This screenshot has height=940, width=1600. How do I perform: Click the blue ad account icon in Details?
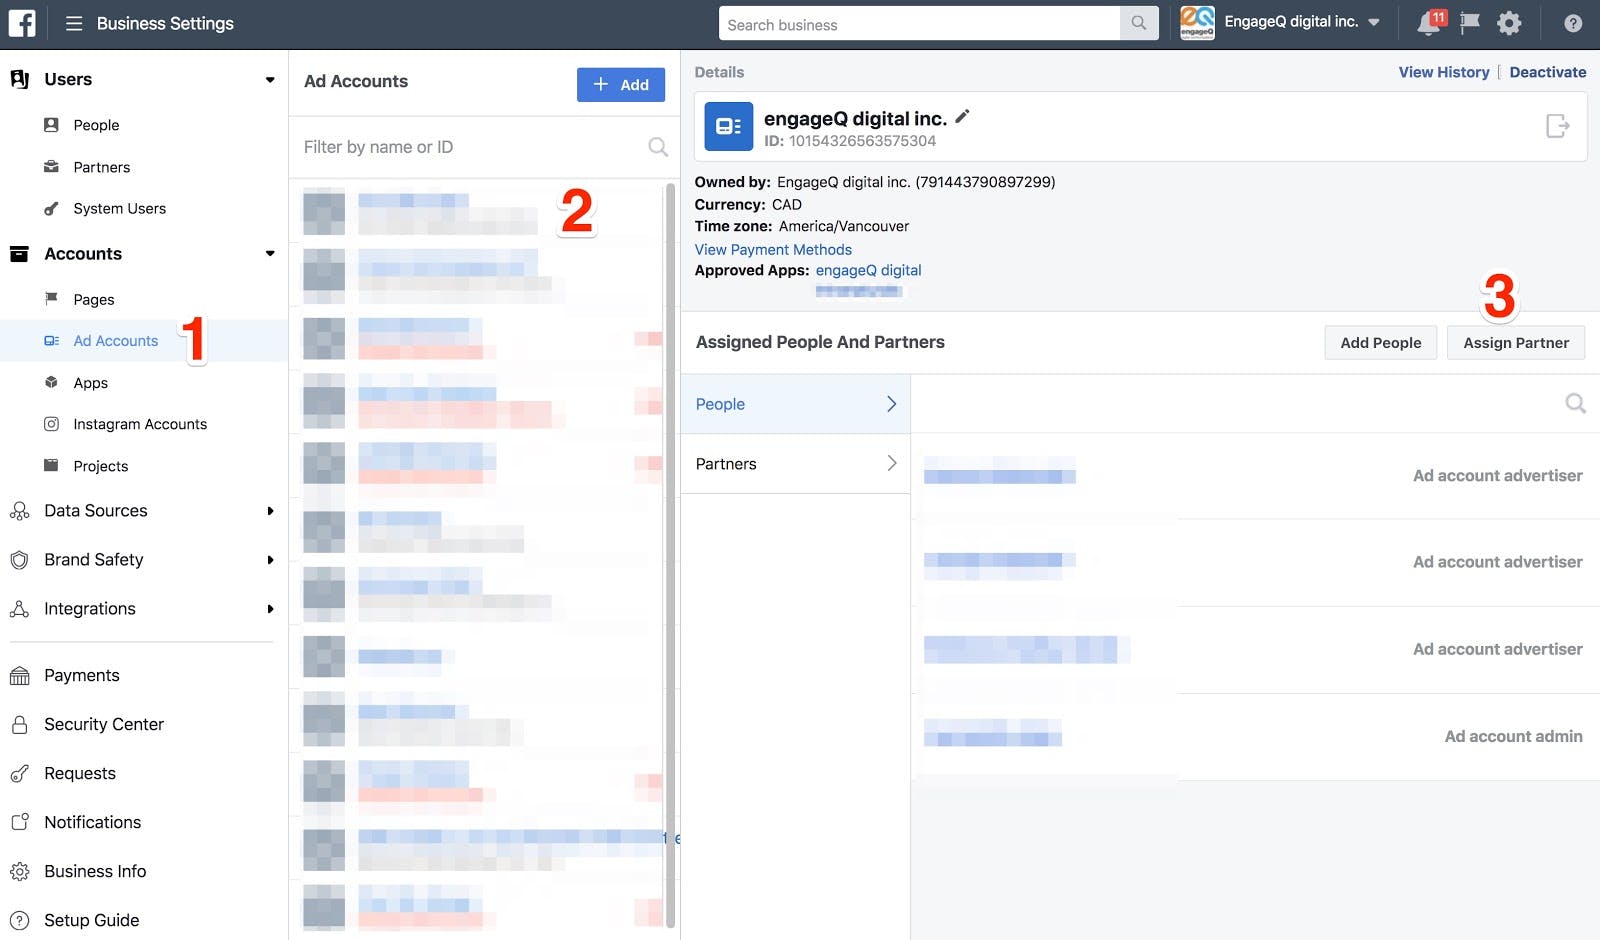(729, 126)
